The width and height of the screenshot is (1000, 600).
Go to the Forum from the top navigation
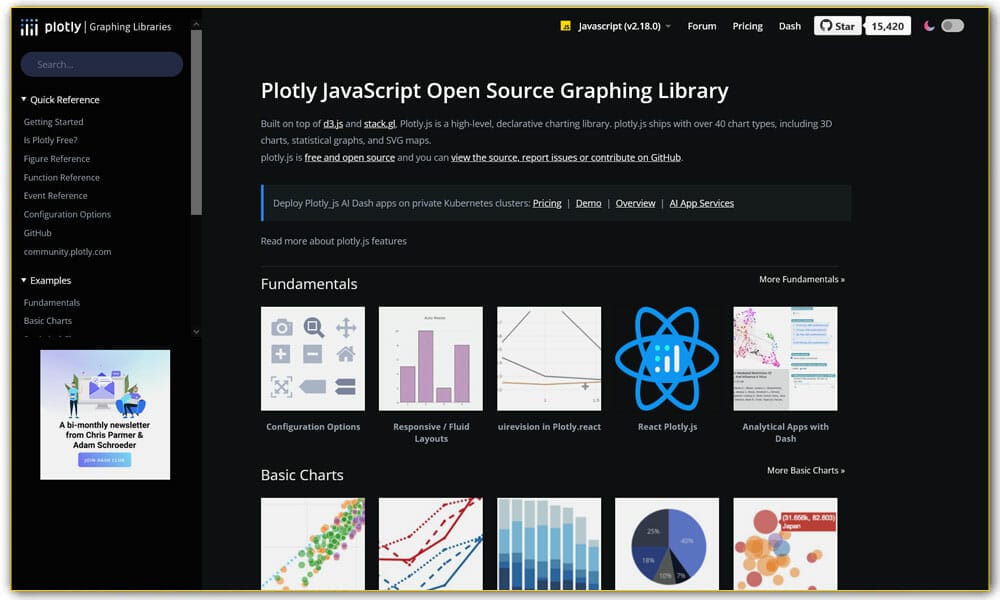click(702, 26)
